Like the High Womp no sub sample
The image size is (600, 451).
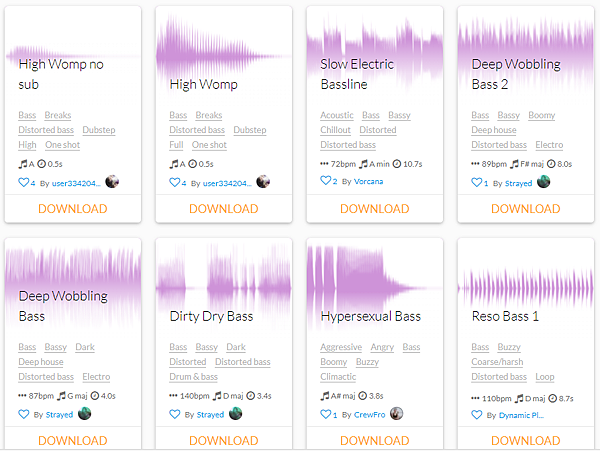pyautogui.click(x=24, y=182)
